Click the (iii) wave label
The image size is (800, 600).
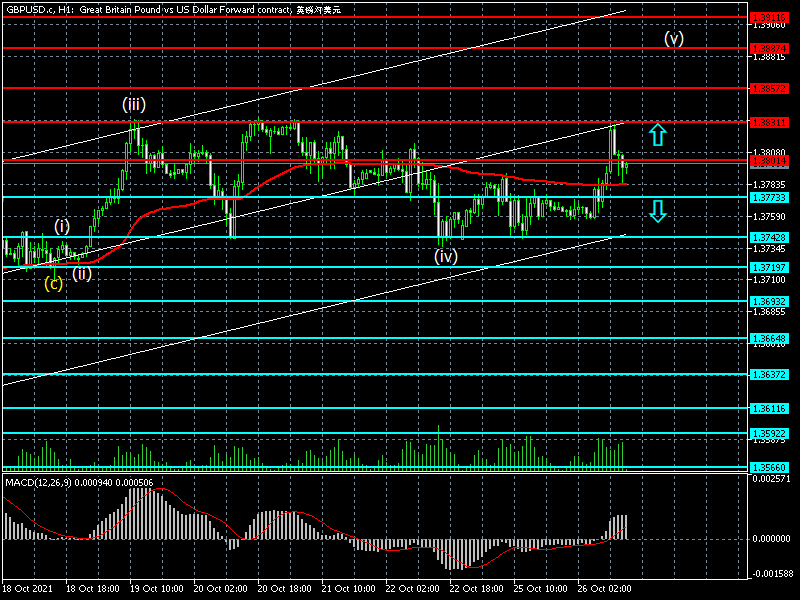(x=134, y=105)
